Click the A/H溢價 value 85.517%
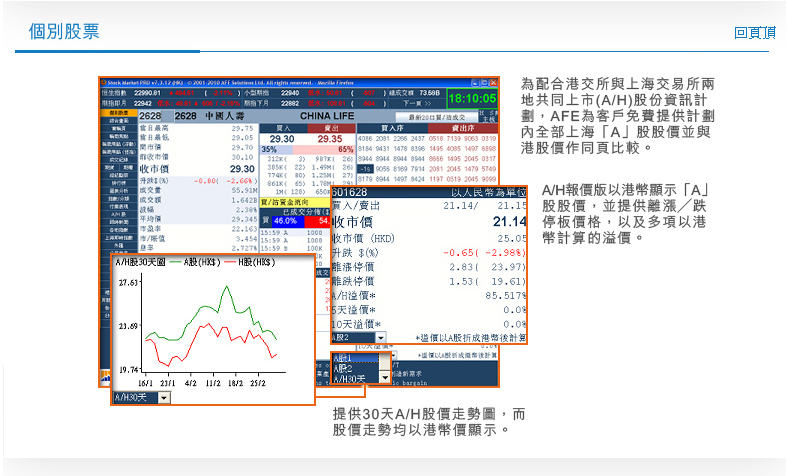Viewport: 788px width, 476px height. point(506,296)
